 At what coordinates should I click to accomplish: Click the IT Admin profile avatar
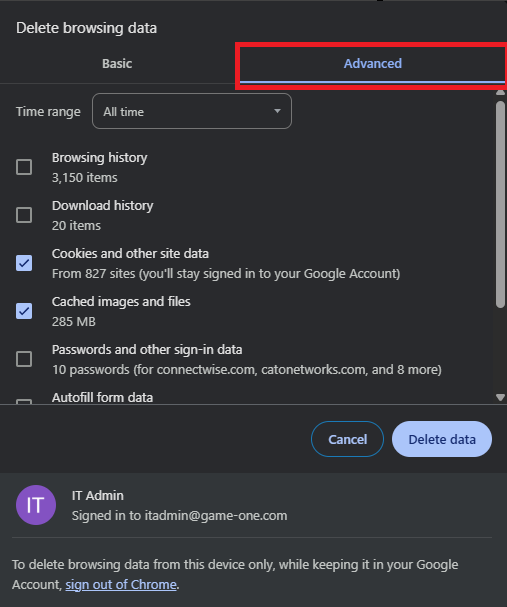[x=36, y=505]
